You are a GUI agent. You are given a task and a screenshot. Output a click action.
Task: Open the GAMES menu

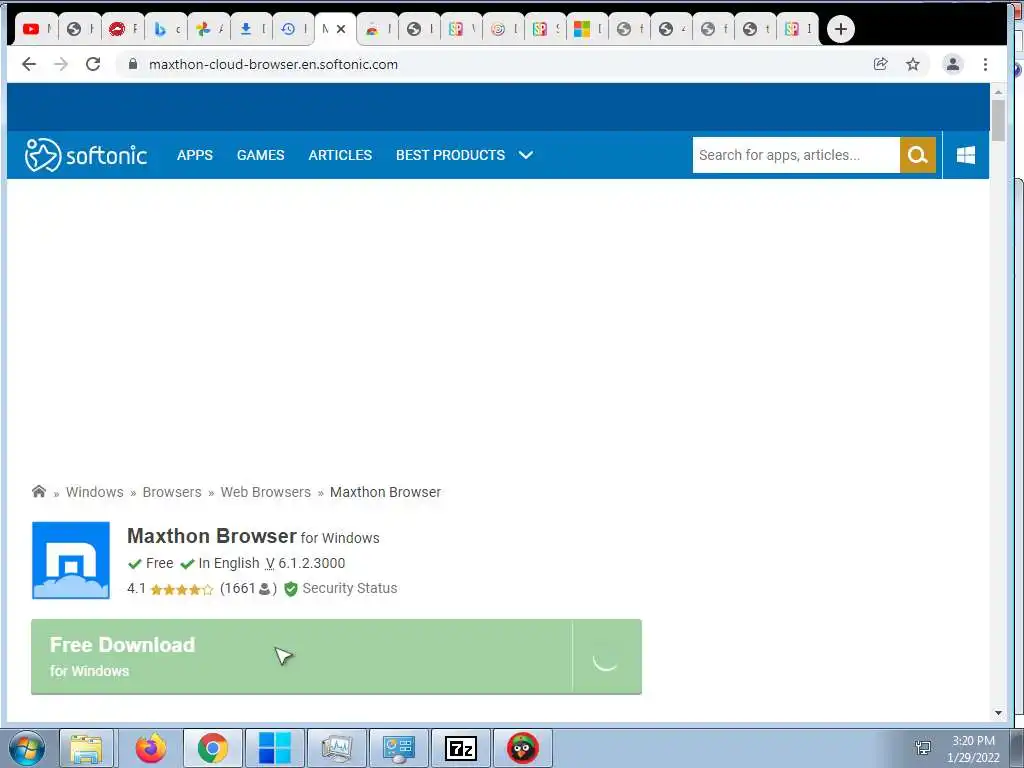261,155
